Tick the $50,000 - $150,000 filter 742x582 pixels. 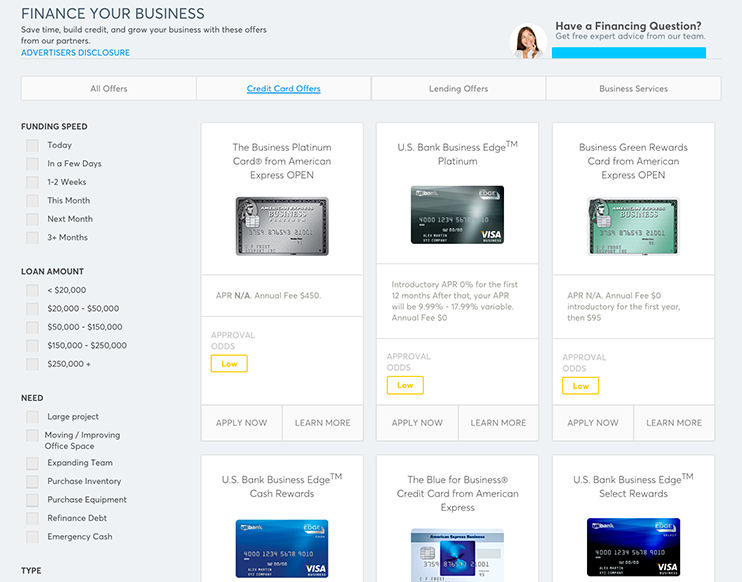32,327
